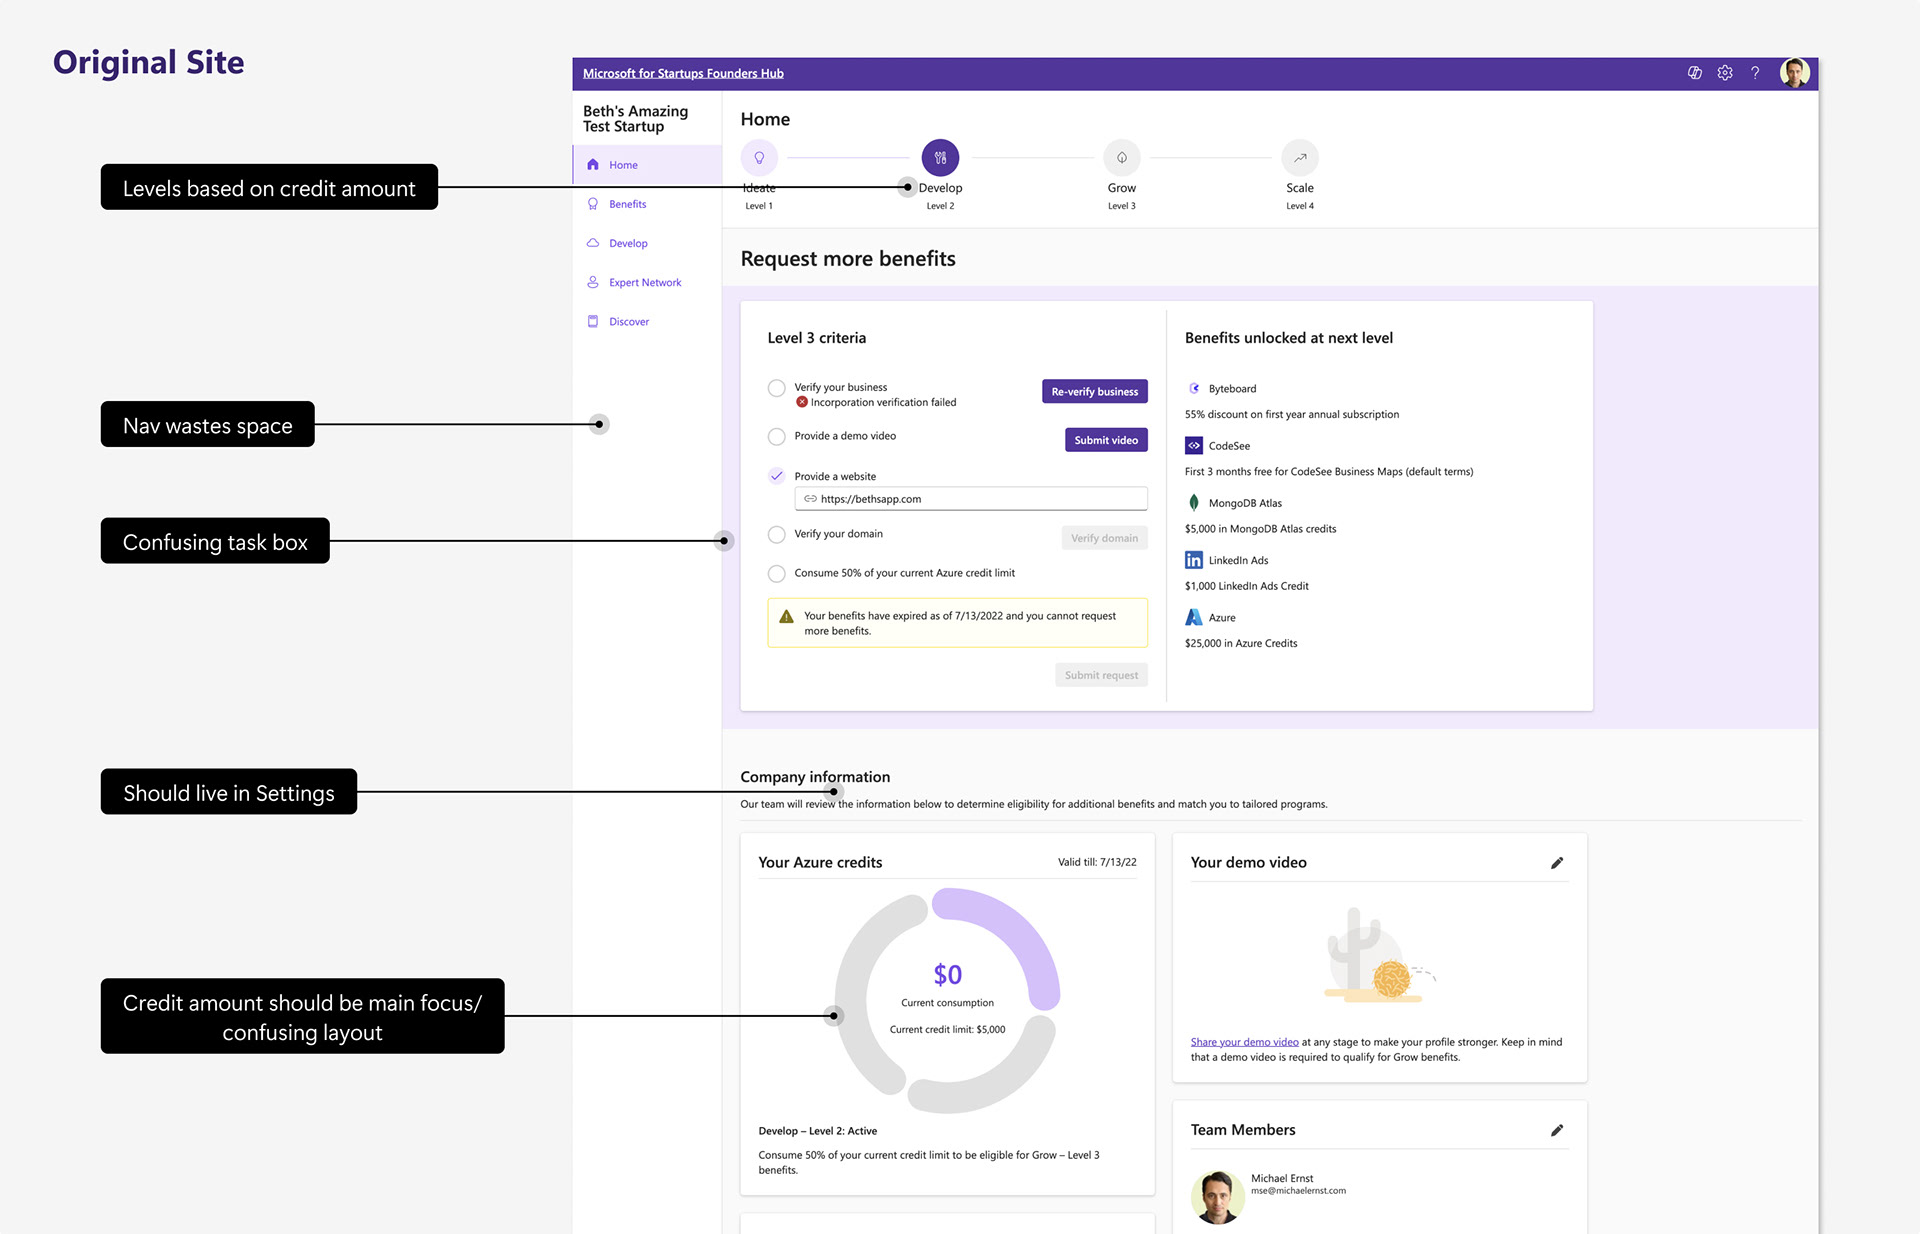Viewport: 1920px width, 1234px height.
Task: Click the Develop cloud sidebar icon
Action: coord(593,243)
